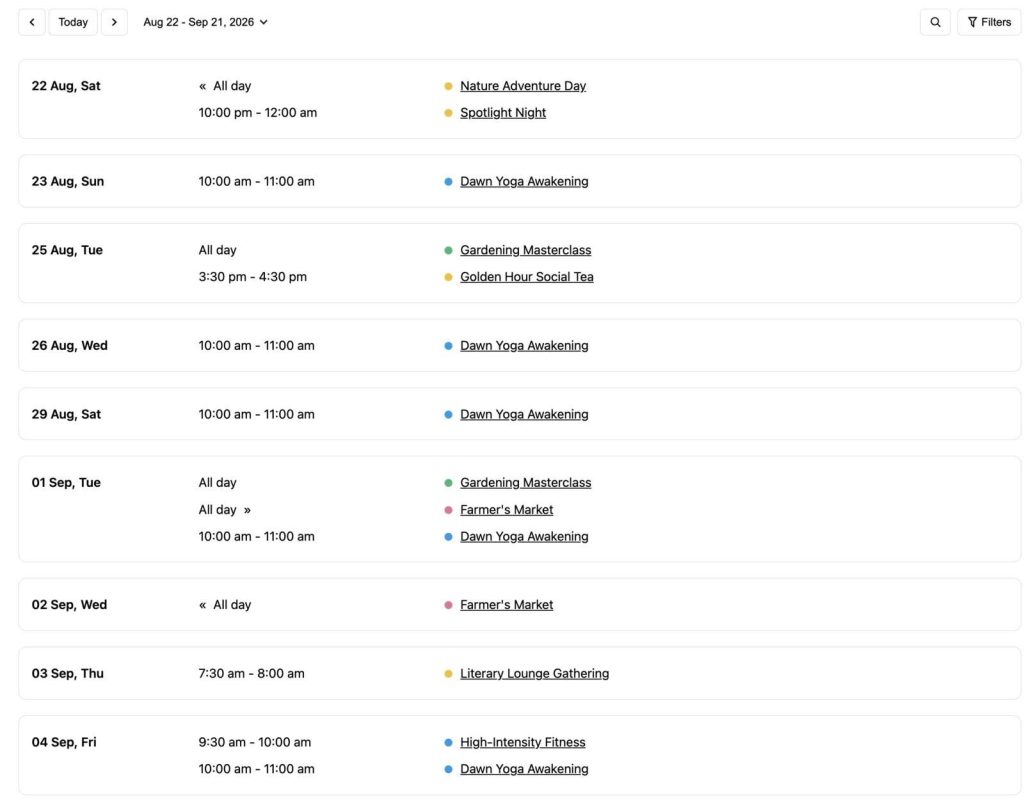This screenshot has width=1024, height=803.
Task: Click '« All day' on 22 Aug
Action: pos(225,86)
